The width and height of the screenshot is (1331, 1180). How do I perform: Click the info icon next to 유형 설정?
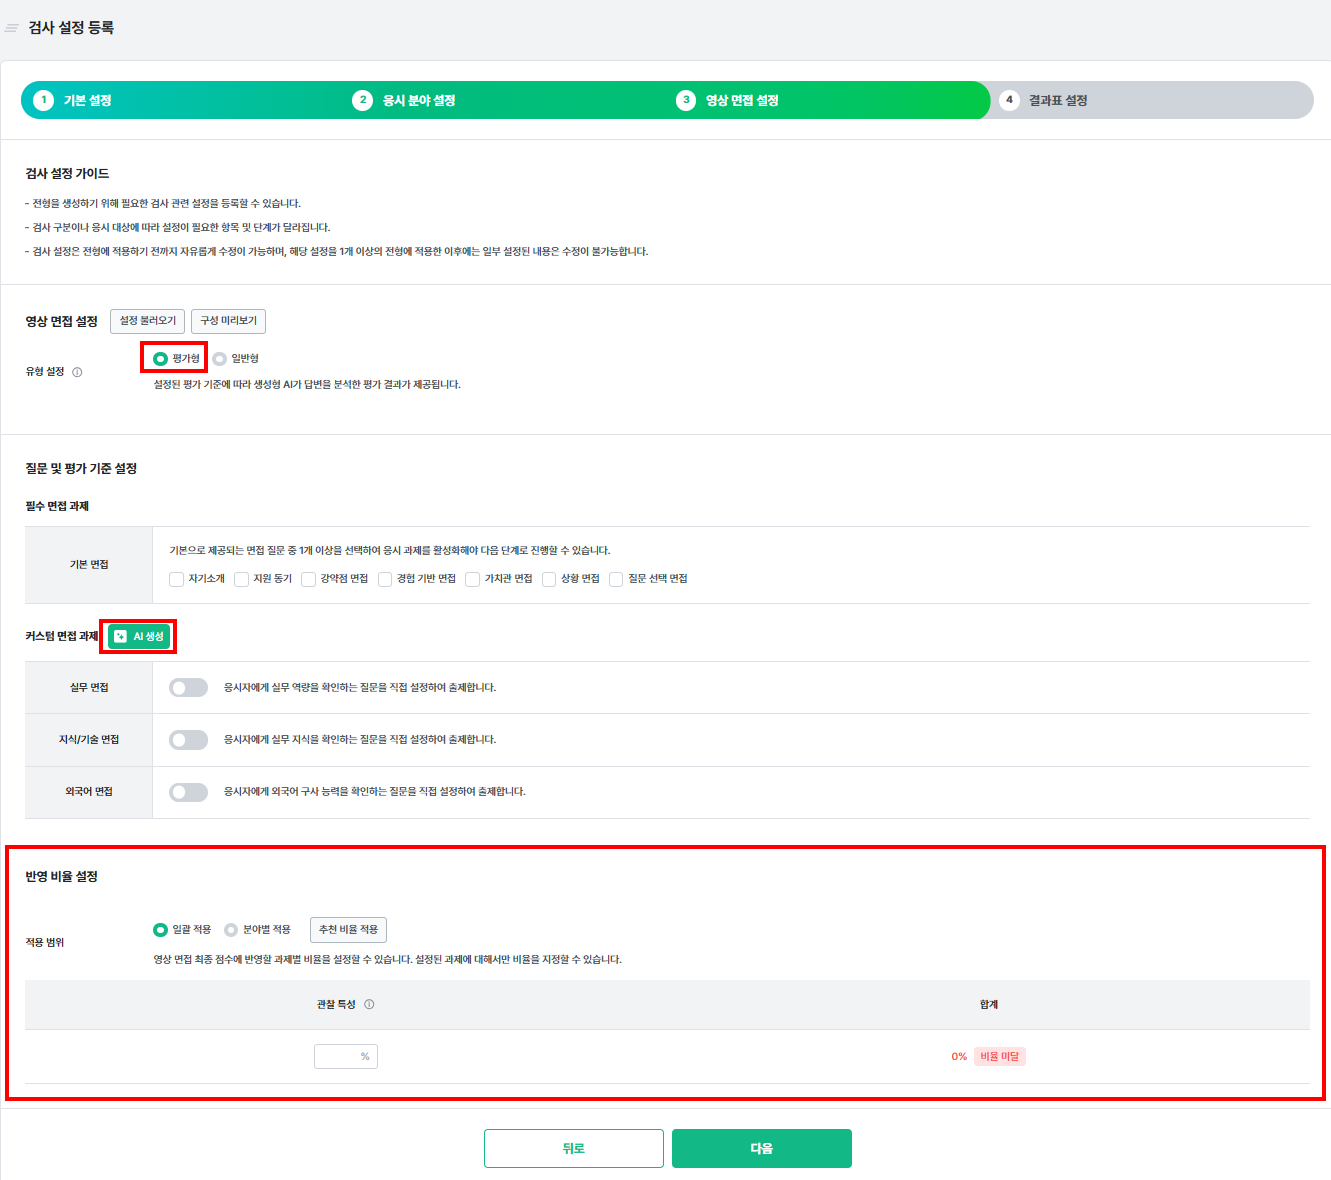click(x=77, y=372)
